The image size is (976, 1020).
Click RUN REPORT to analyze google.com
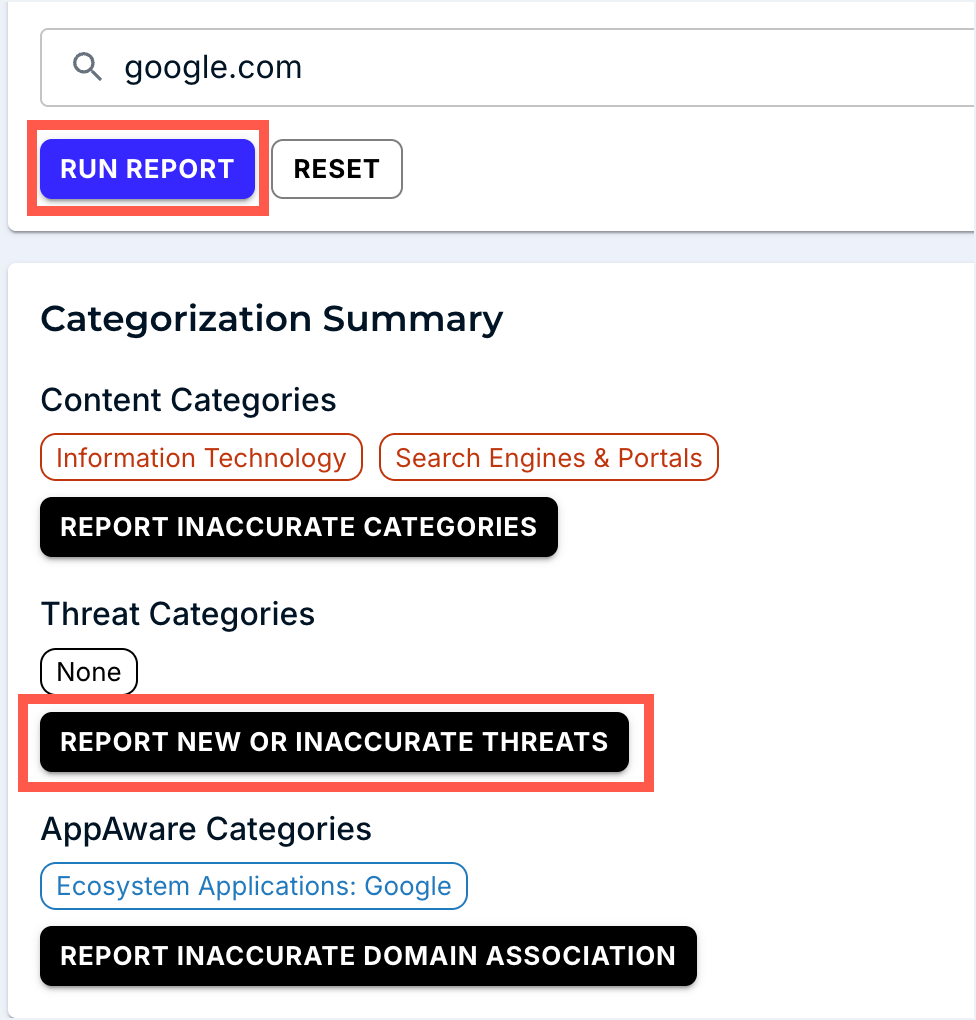(146, 169)
